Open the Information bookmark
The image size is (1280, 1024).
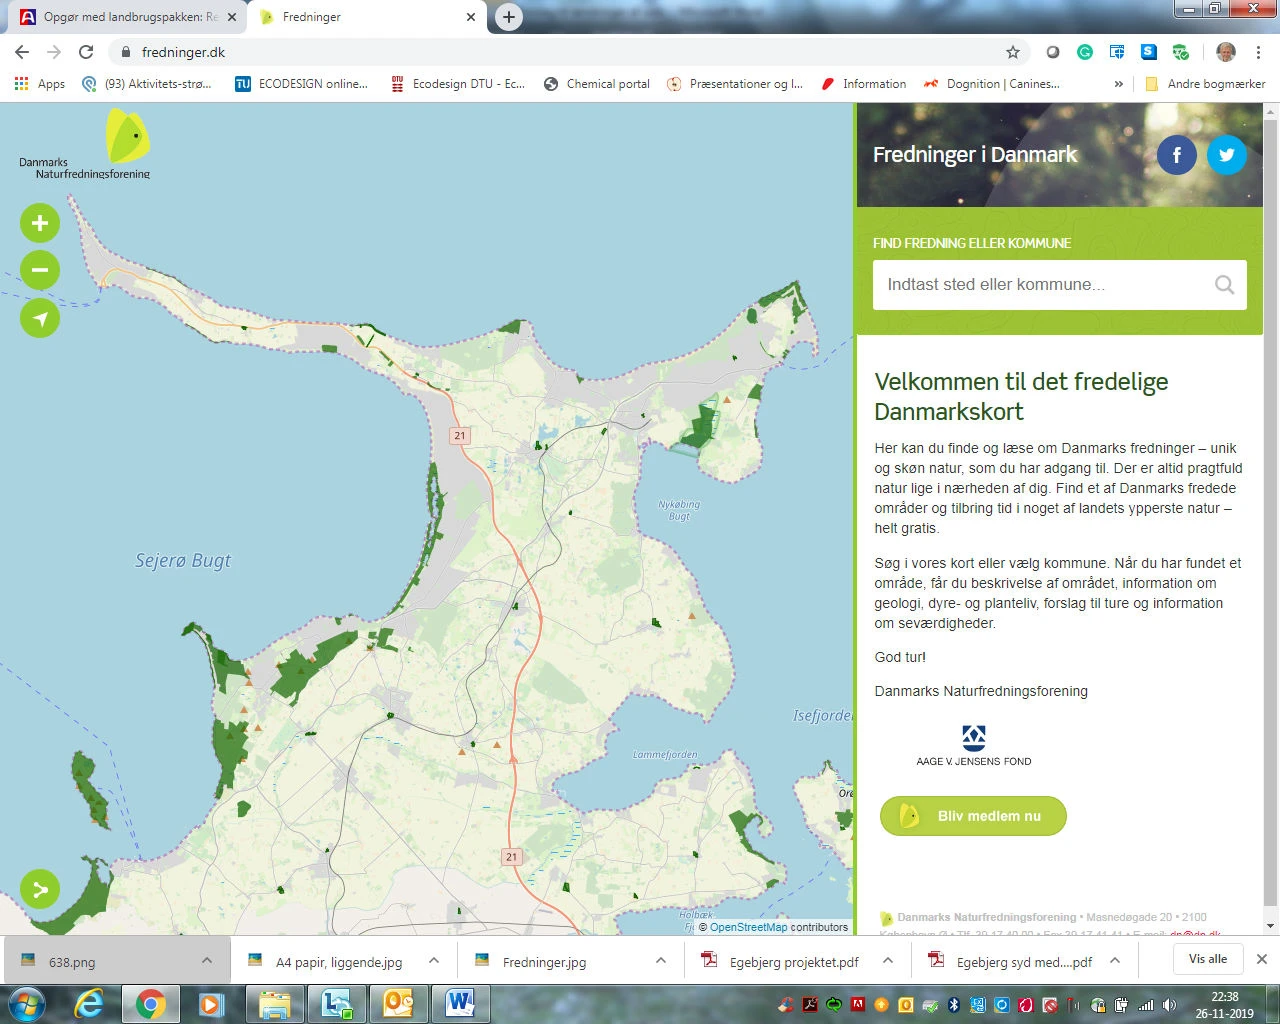coord(864,84)
